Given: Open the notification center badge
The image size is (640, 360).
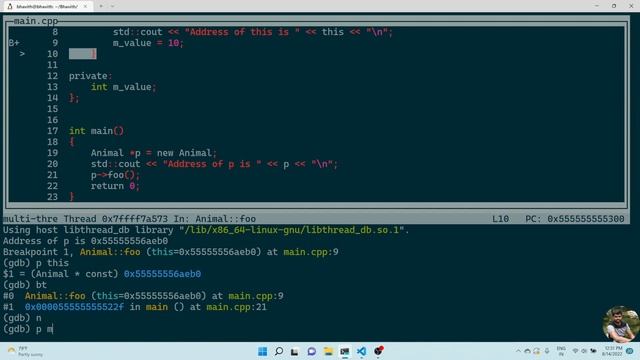Looking at the screenshot, I should (x=629, y=351).
